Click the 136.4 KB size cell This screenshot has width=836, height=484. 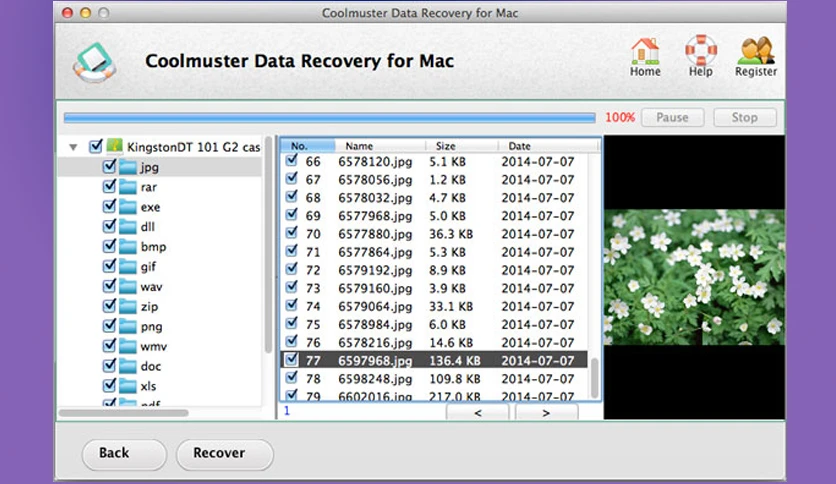click(455, 361)
